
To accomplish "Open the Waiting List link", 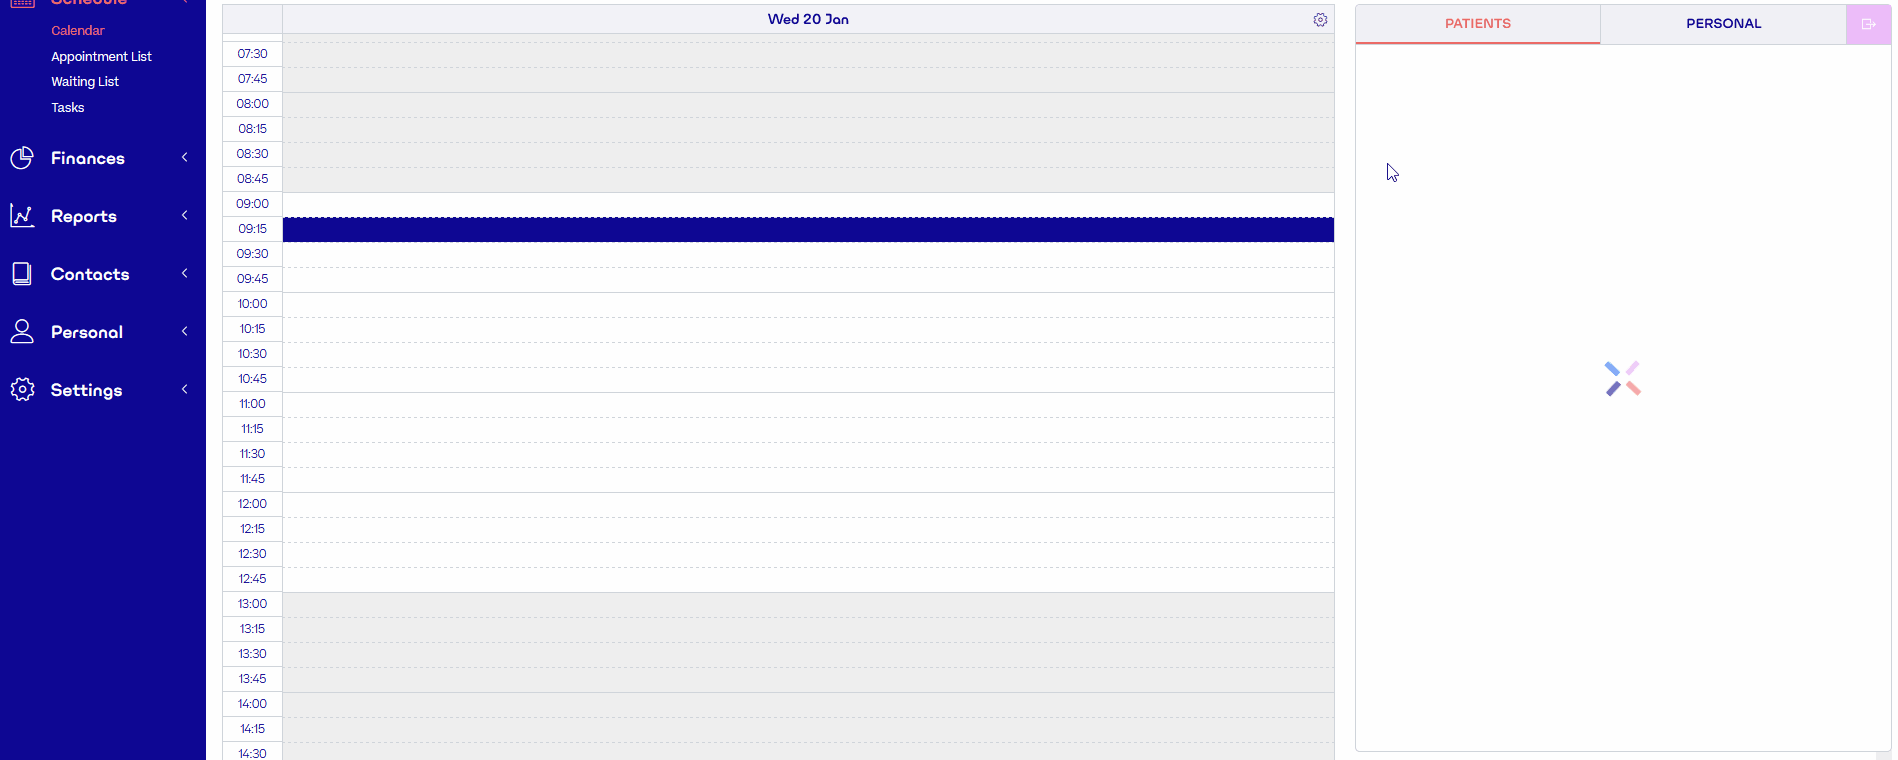I will [x=85, y=82].
